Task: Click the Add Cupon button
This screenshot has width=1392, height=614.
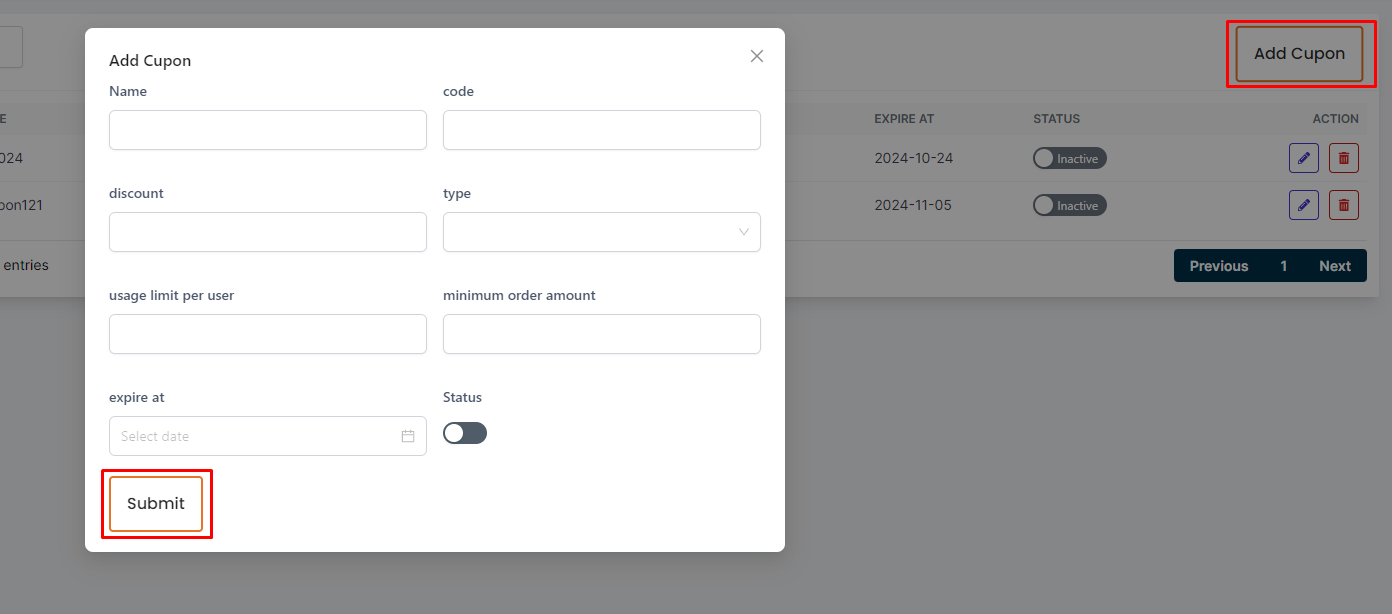Action: pos(1299,54)
